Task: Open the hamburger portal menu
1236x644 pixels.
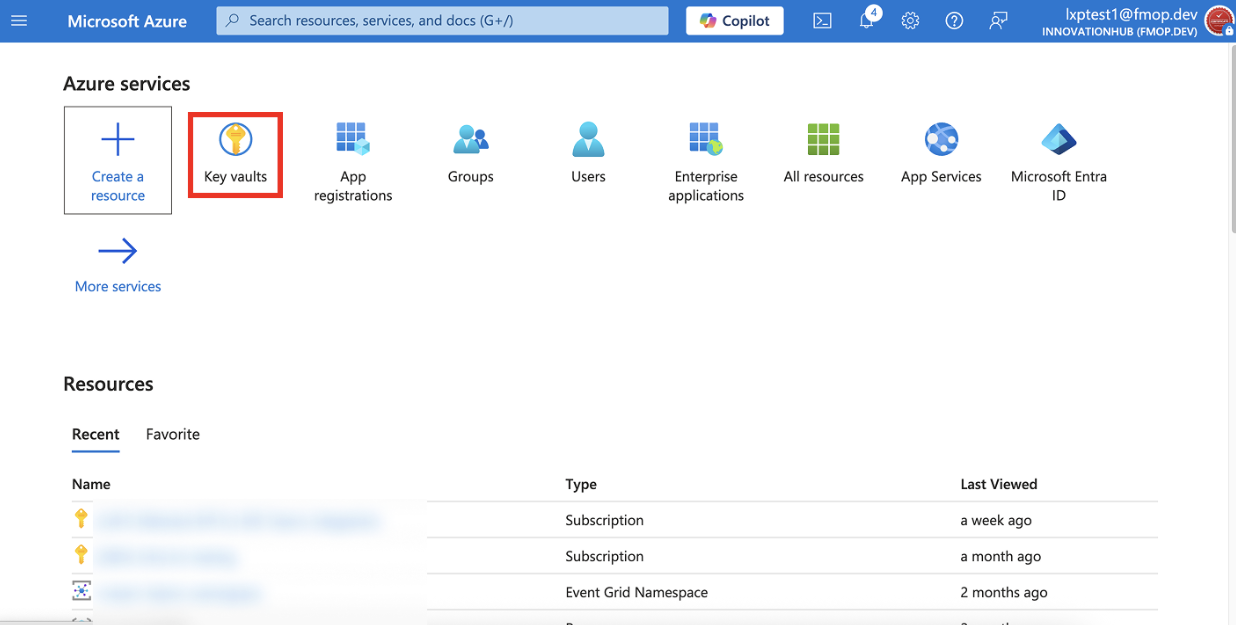Action: (19, 21)
